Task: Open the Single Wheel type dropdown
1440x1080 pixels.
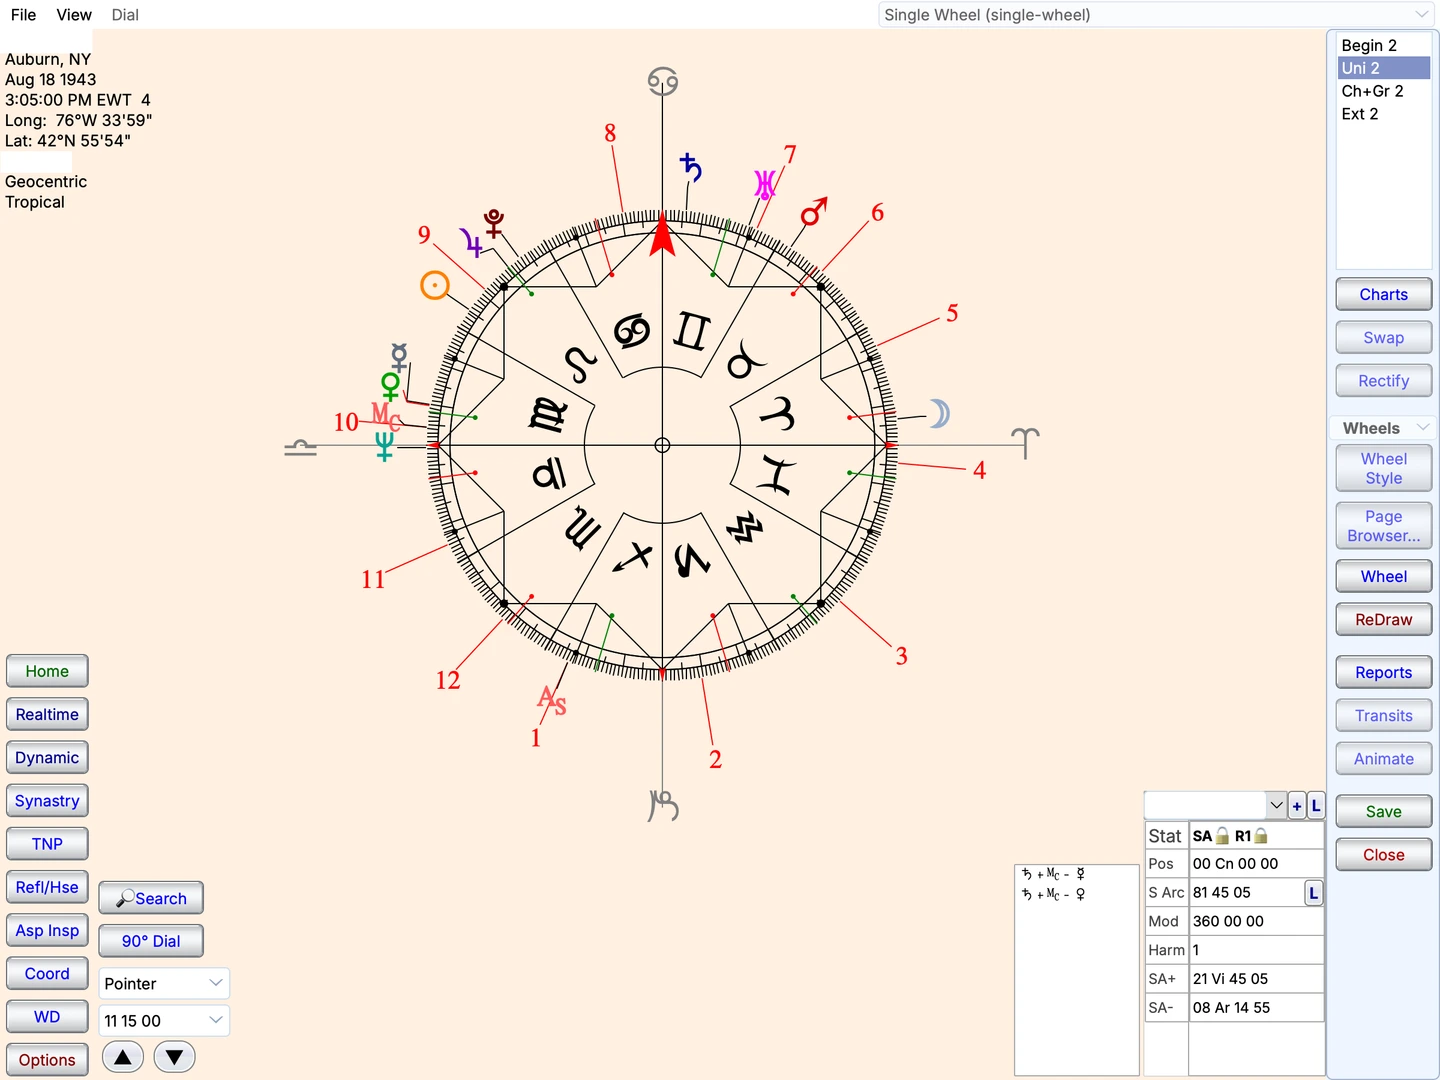Action: (x=1156, y=15)
